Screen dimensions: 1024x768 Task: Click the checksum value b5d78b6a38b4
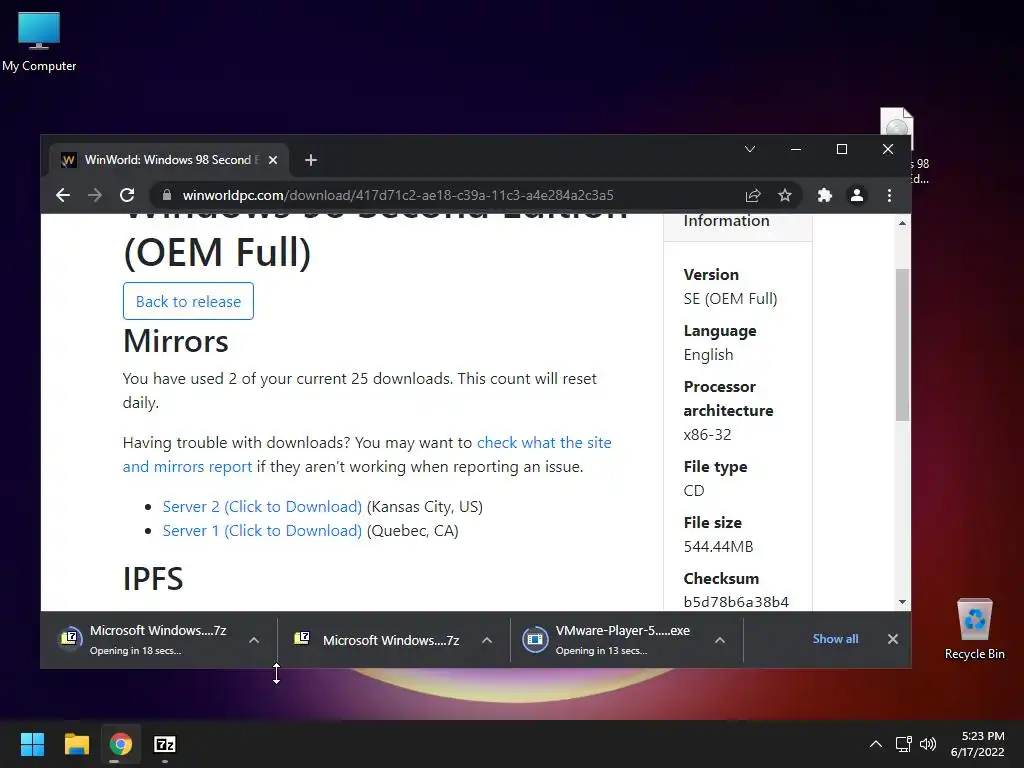point(736,602)
